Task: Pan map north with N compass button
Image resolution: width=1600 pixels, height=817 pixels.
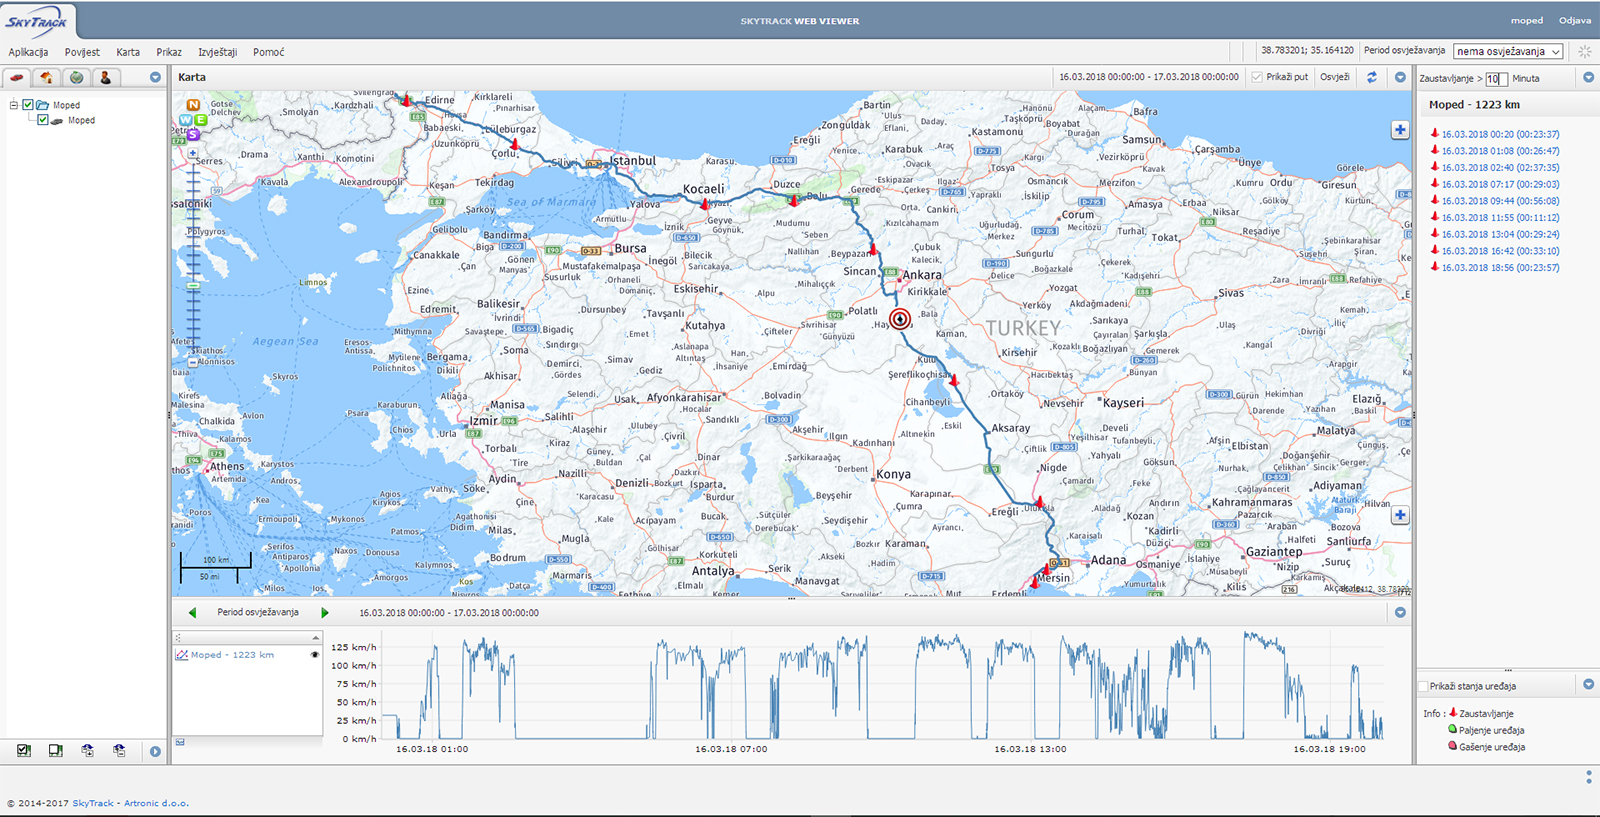Action: coord(193,104)
